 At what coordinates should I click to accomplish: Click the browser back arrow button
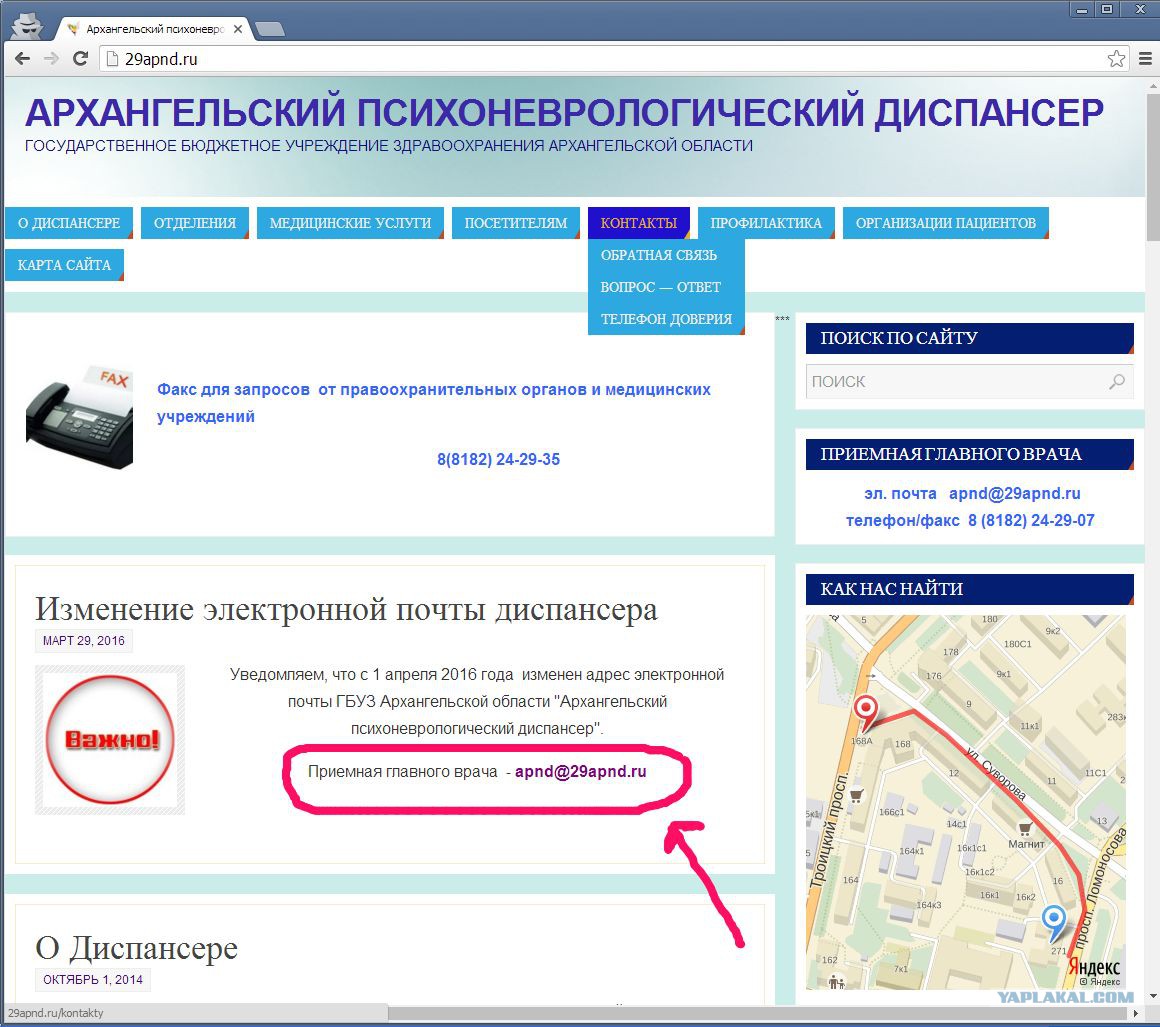(x=22, y=59)
